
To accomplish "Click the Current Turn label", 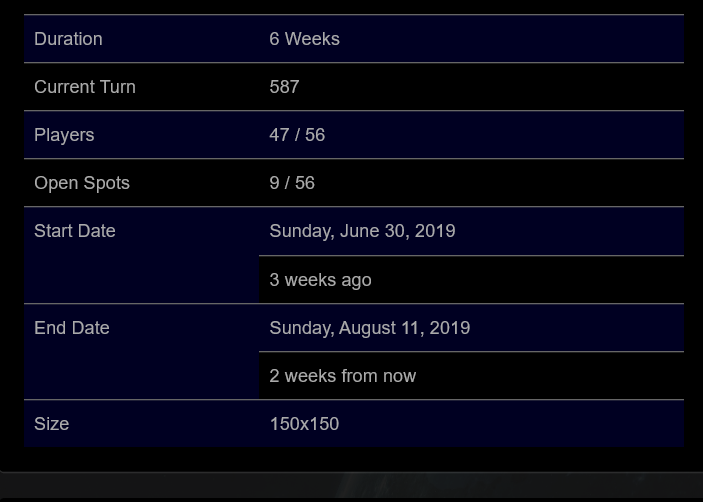I will coord(85,87).
